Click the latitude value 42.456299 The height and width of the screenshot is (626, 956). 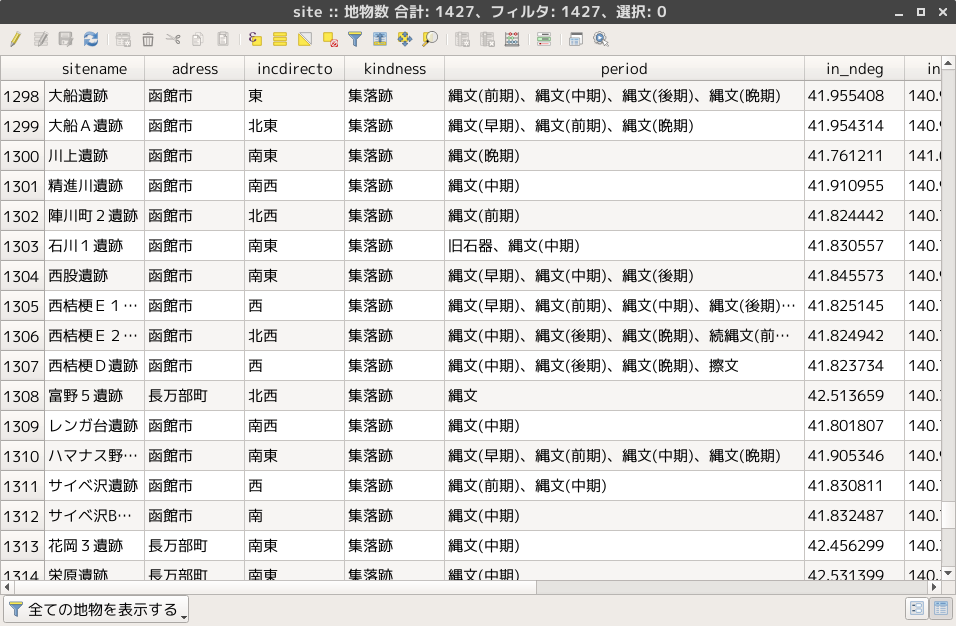tap(854, 546)
